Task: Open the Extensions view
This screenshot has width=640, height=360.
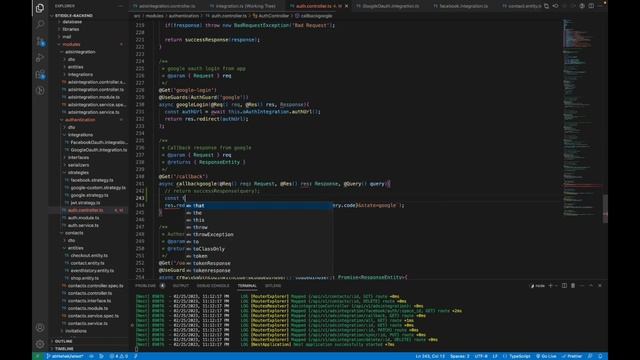Action: (40, 75)
